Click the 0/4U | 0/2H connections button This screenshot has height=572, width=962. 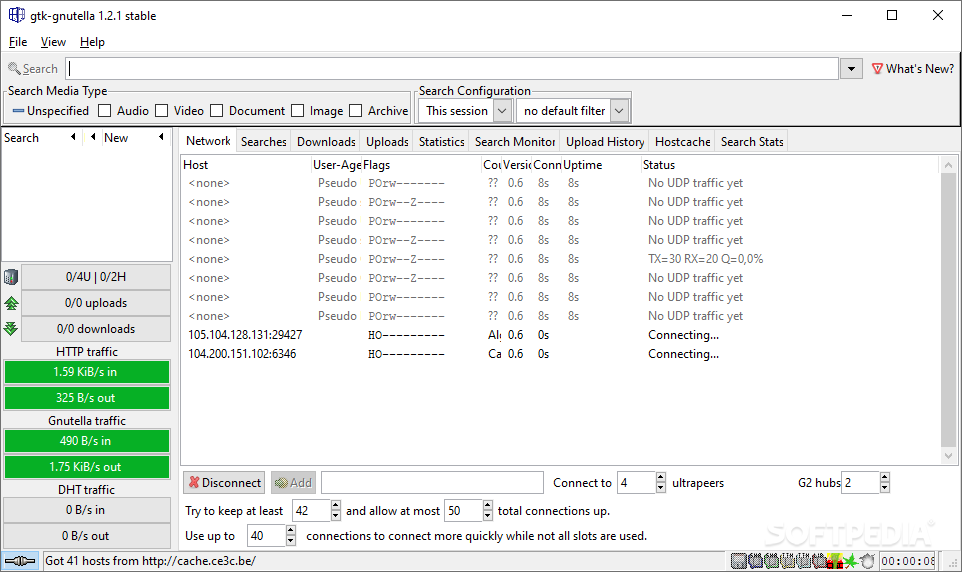coord(96,277)
